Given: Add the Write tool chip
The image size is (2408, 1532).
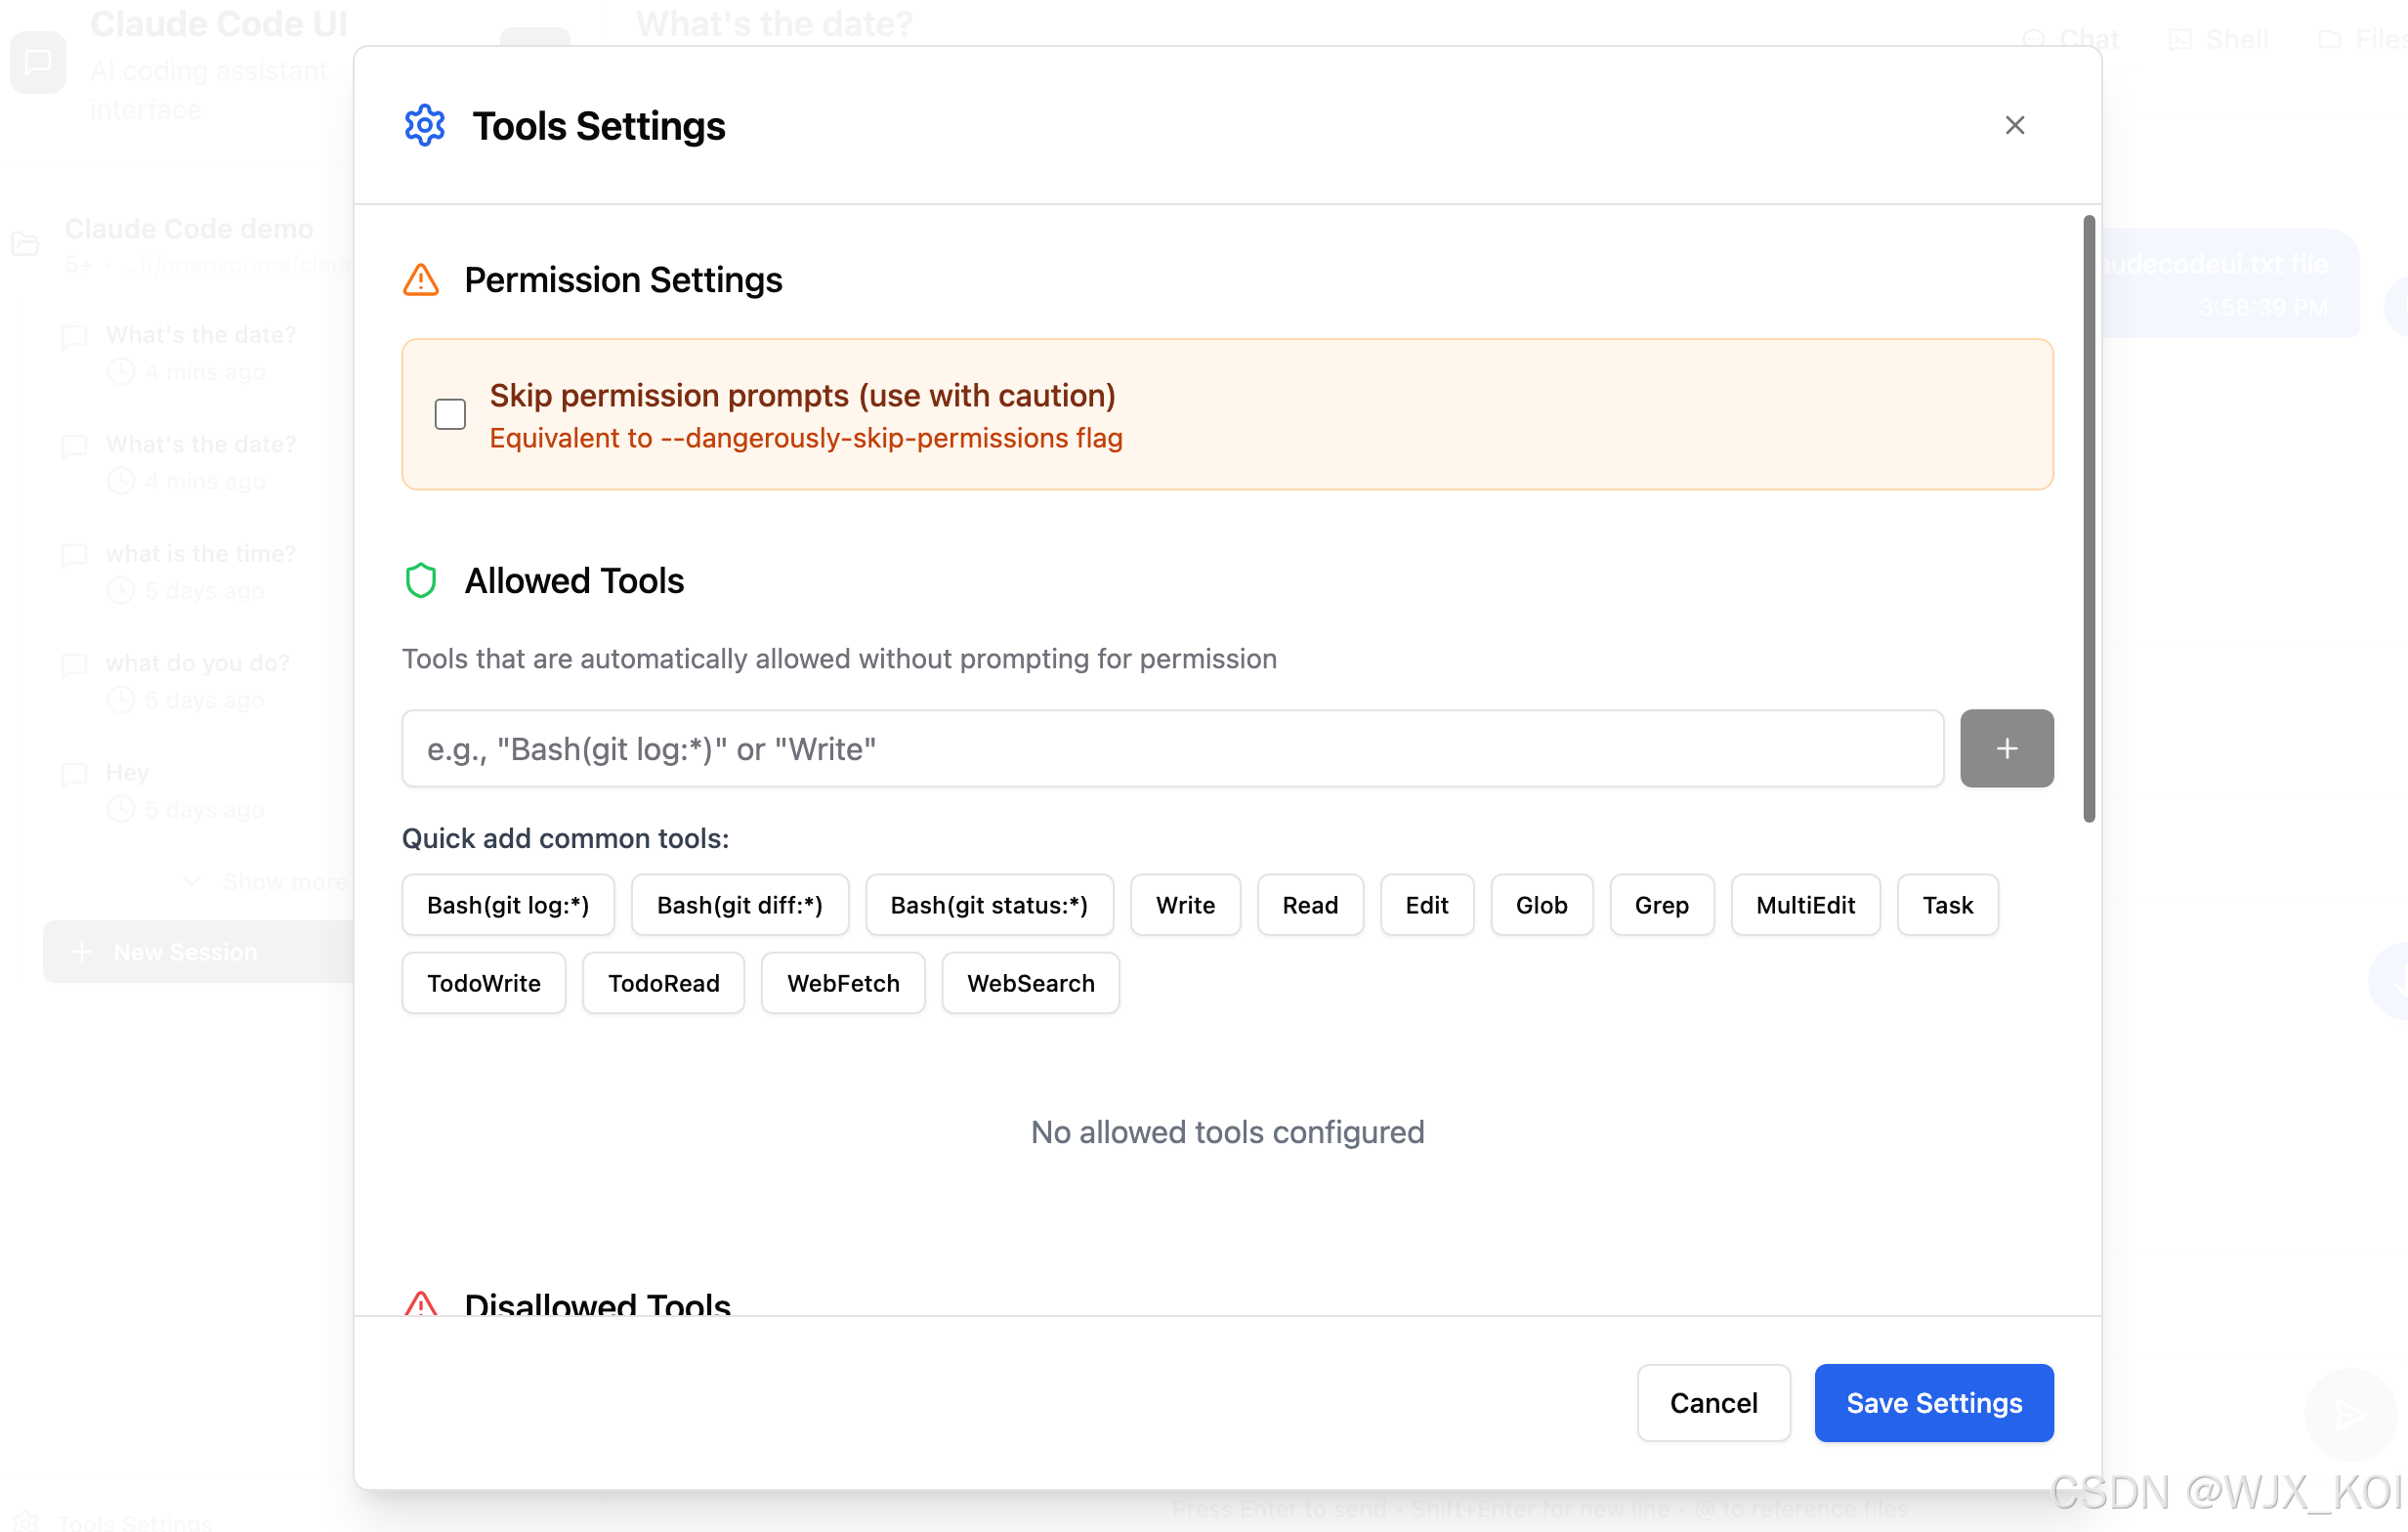Looking at the screenshot, I should (x=1185, y=905).
